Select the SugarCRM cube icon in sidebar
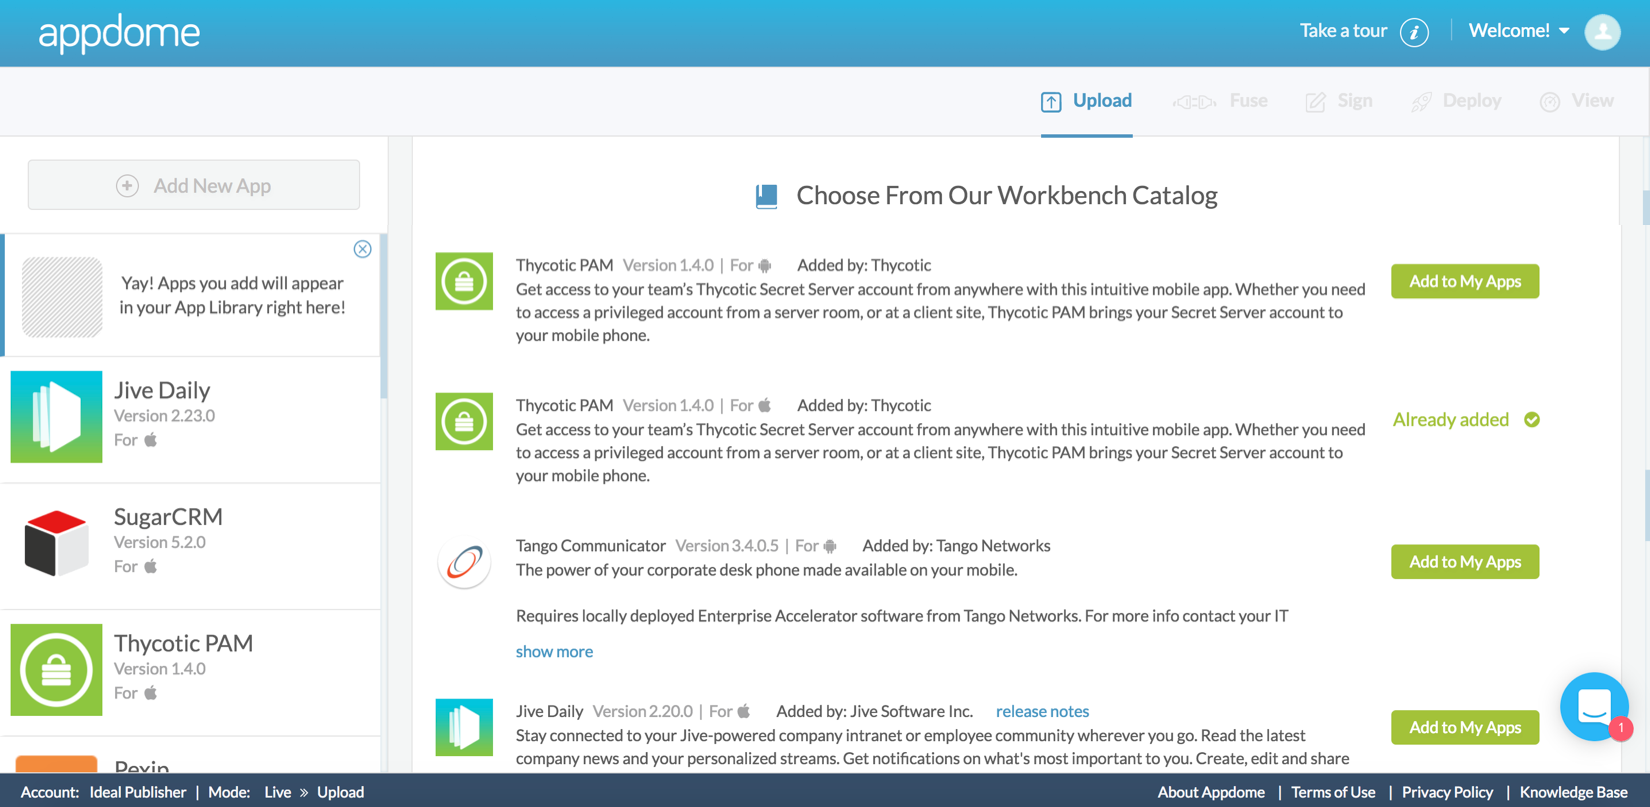1650x807 pixels. coord(56,543)
